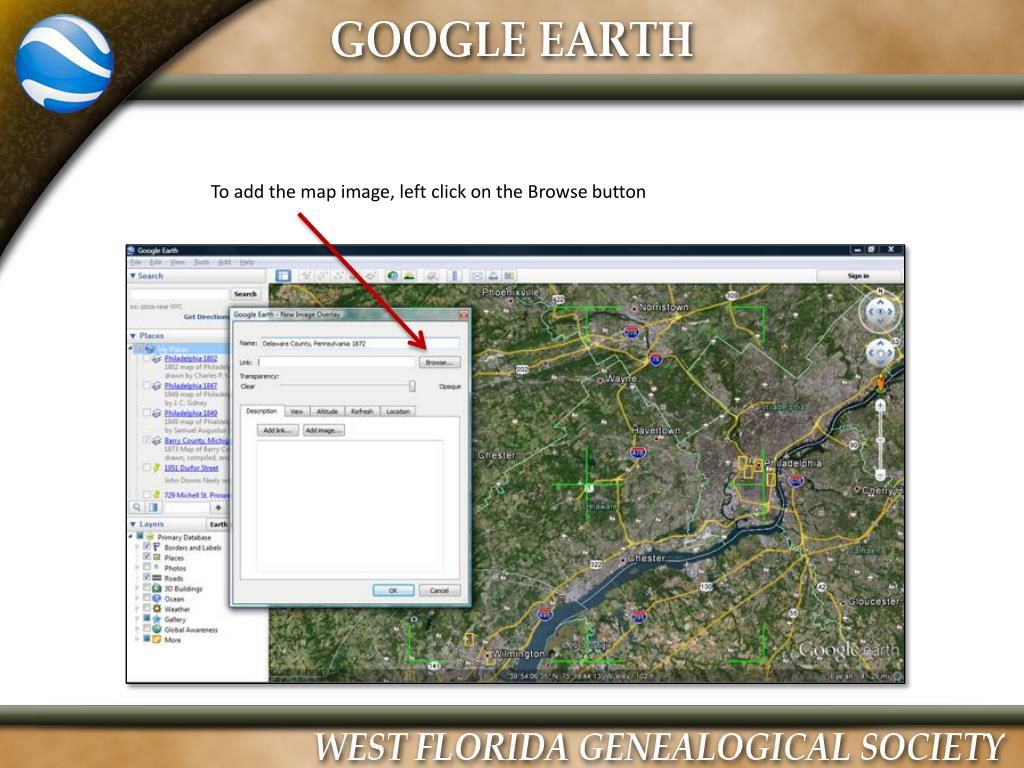
Task: Collapse the Search panel triangle
Action: 133,276
